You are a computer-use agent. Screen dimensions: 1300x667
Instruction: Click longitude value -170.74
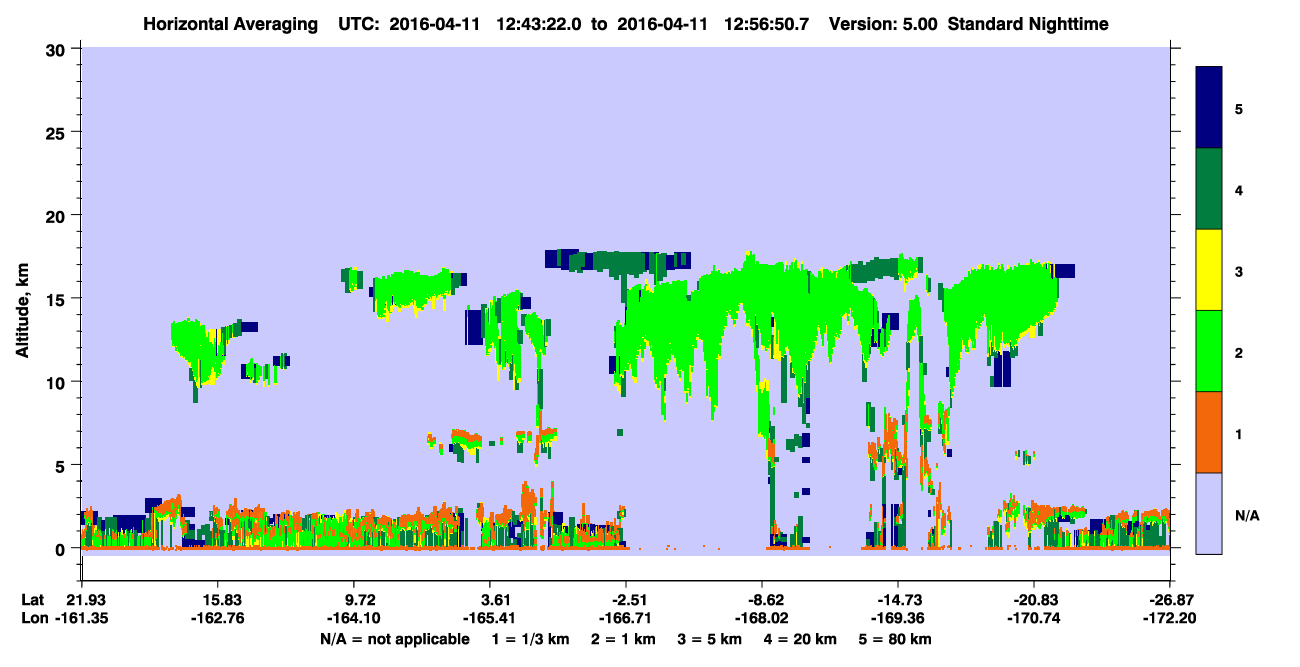coord(1034,619)
